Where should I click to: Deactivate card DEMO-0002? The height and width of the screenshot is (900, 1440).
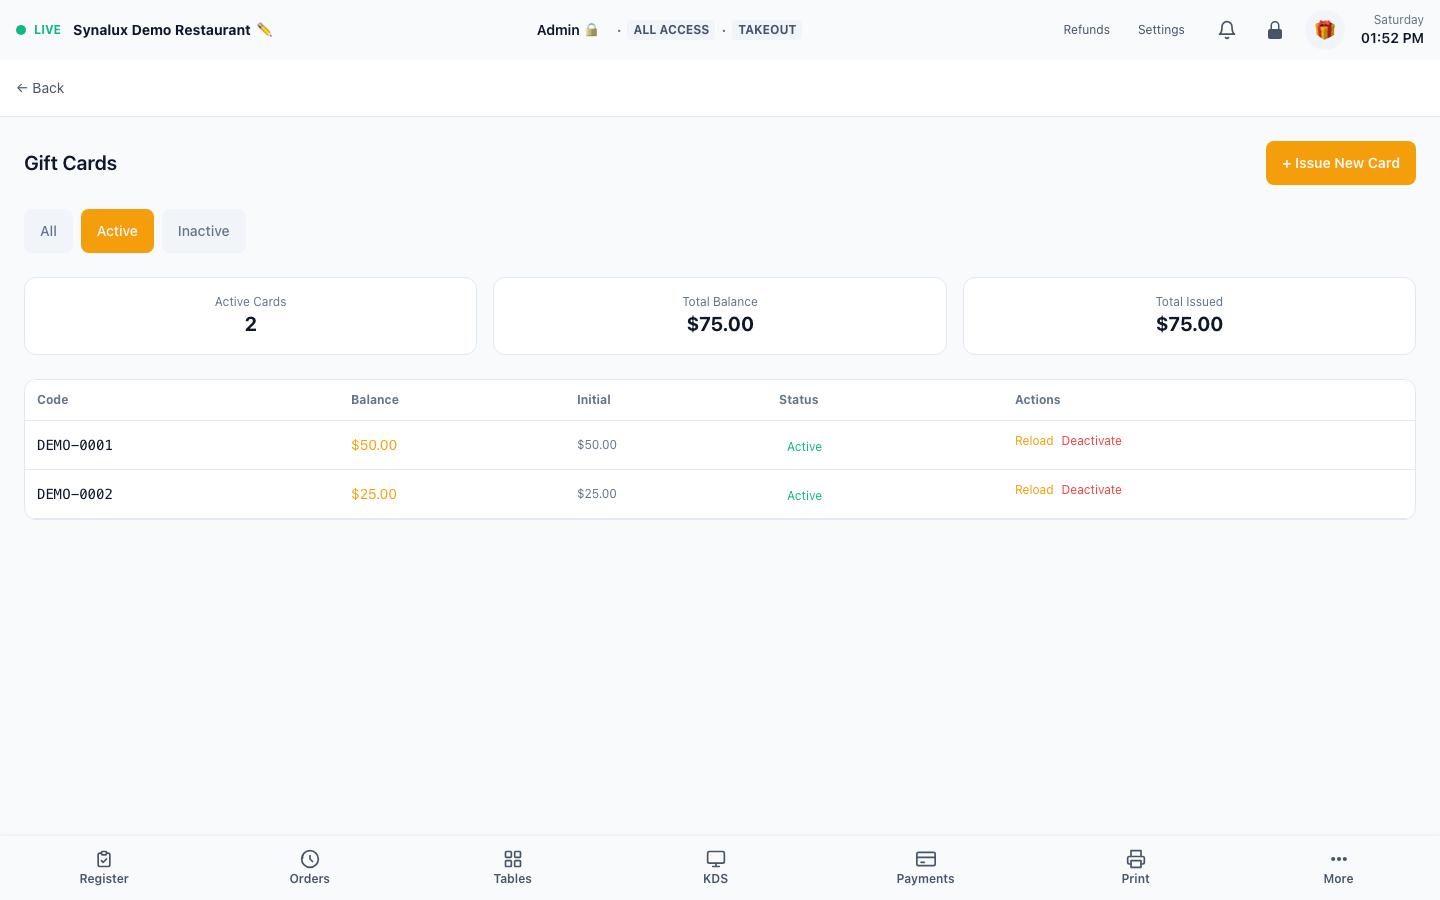tap(1092, 490)
